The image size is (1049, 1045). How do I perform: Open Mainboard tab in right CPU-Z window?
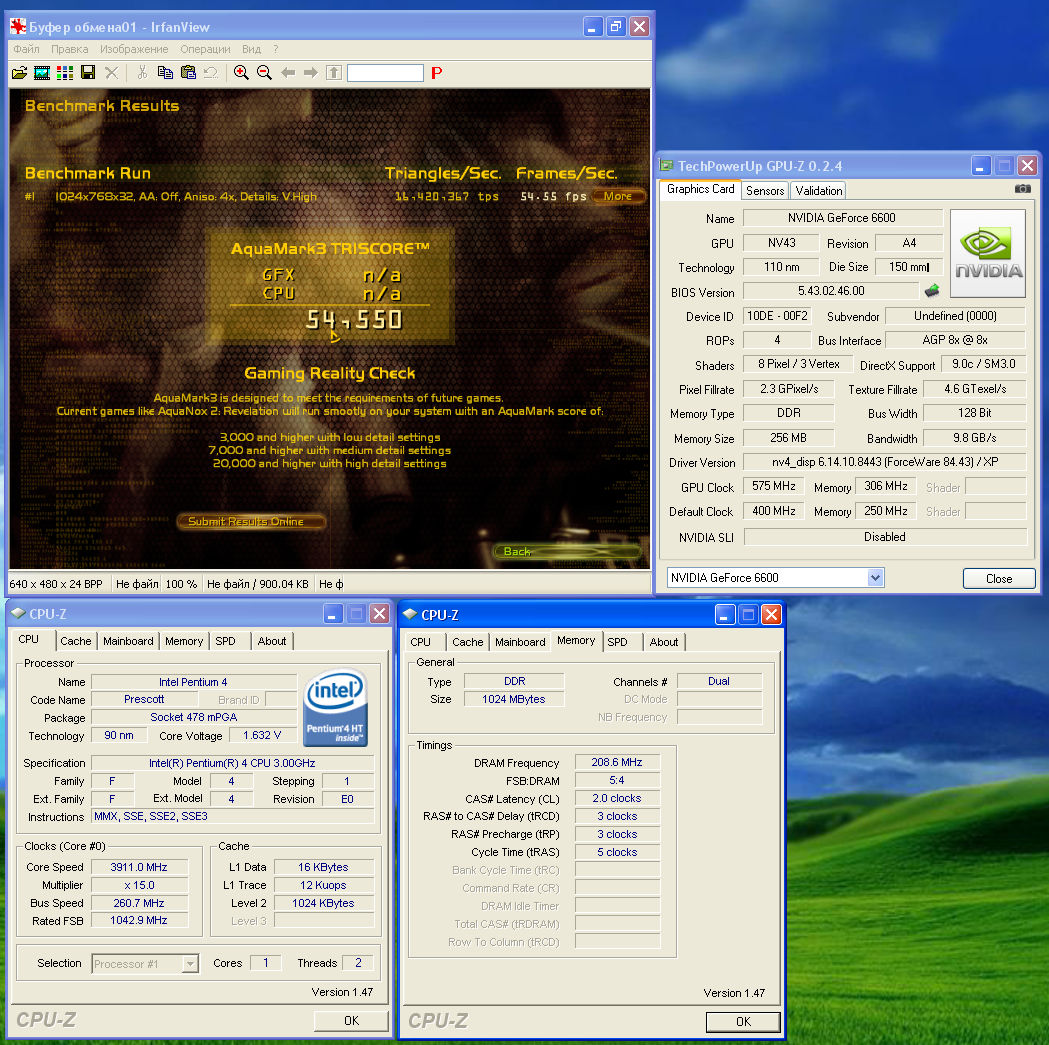coord(520,642)
